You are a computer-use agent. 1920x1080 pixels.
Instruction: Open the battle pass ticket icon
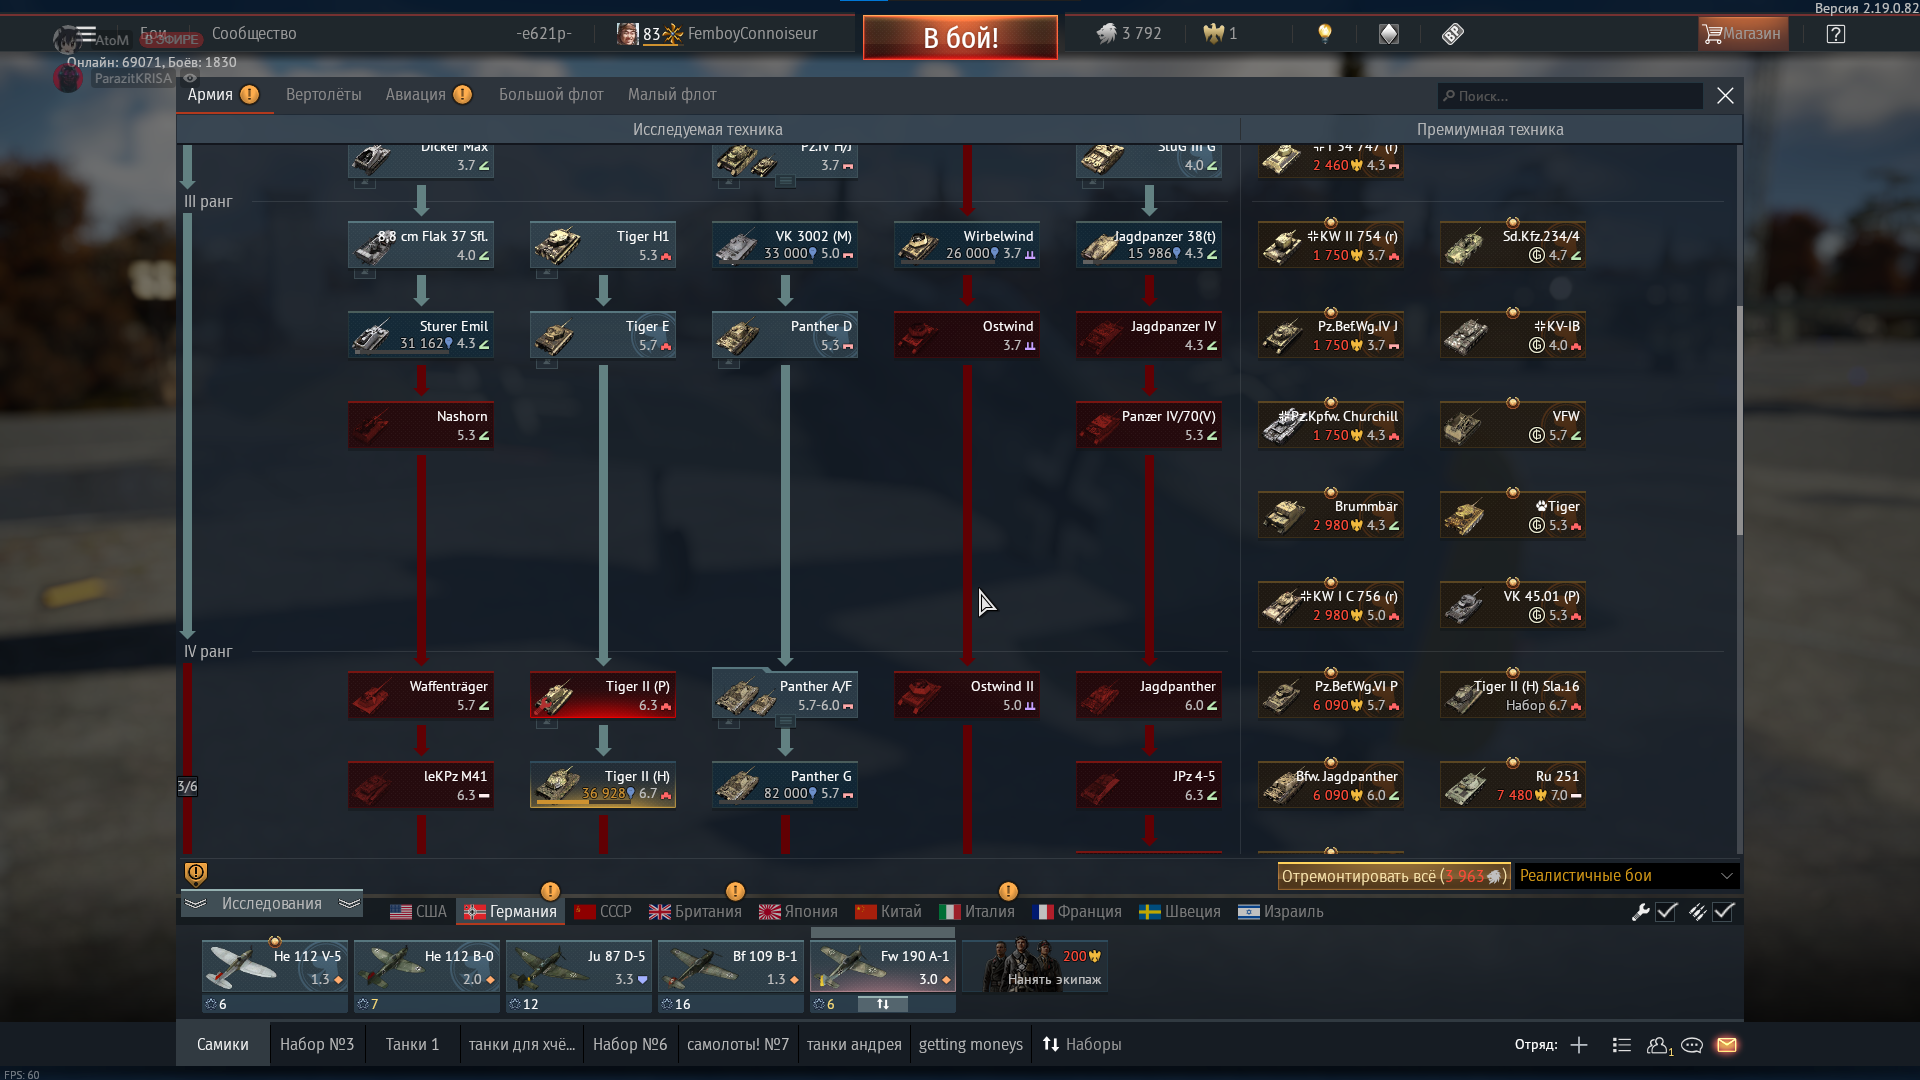[x=1453, y=34]
